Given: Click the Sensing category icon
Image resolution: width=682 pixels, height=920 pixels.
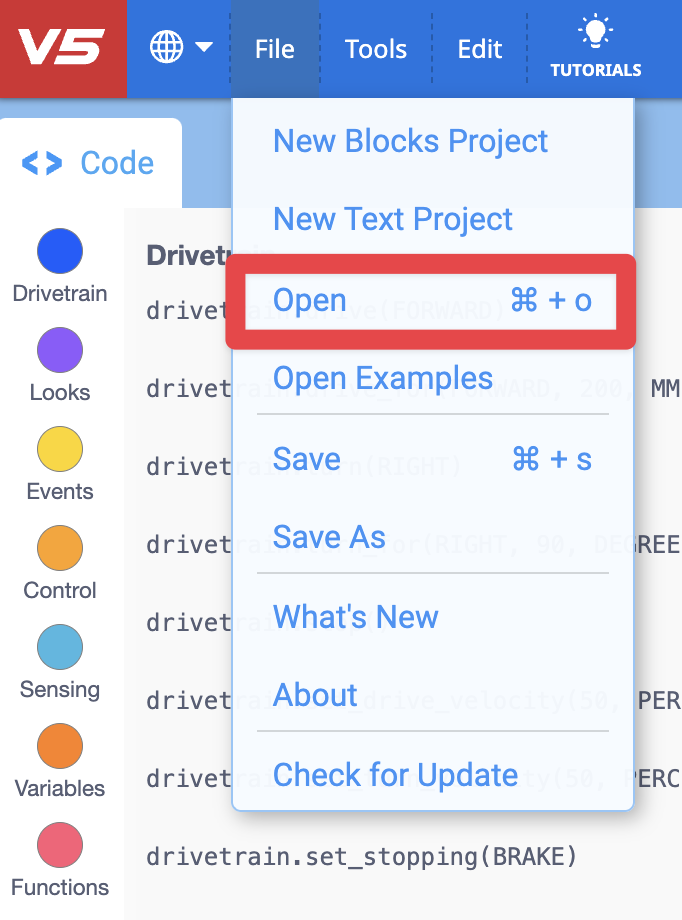Looking at the screenshot, I should [59, 648].
